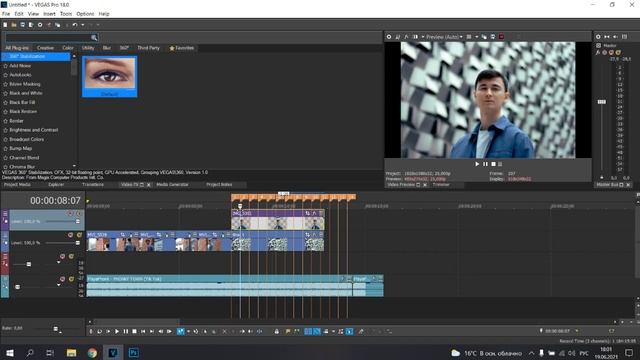Pause timeline playback in transport bar
640x360 pixels.
pyautogui.click(x=126, y=331)
